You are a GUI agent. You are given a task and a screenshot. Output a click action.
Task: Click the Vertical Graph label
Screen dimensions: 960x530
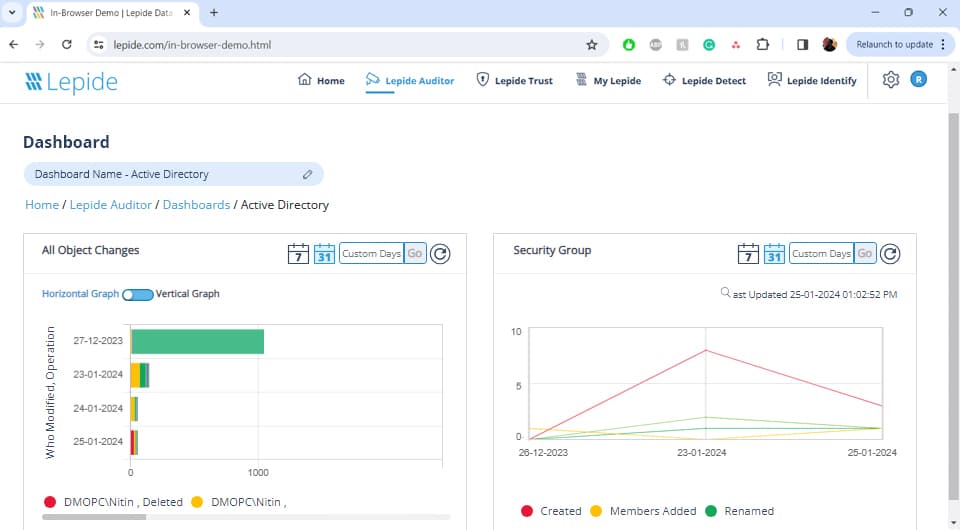[187, 294]
